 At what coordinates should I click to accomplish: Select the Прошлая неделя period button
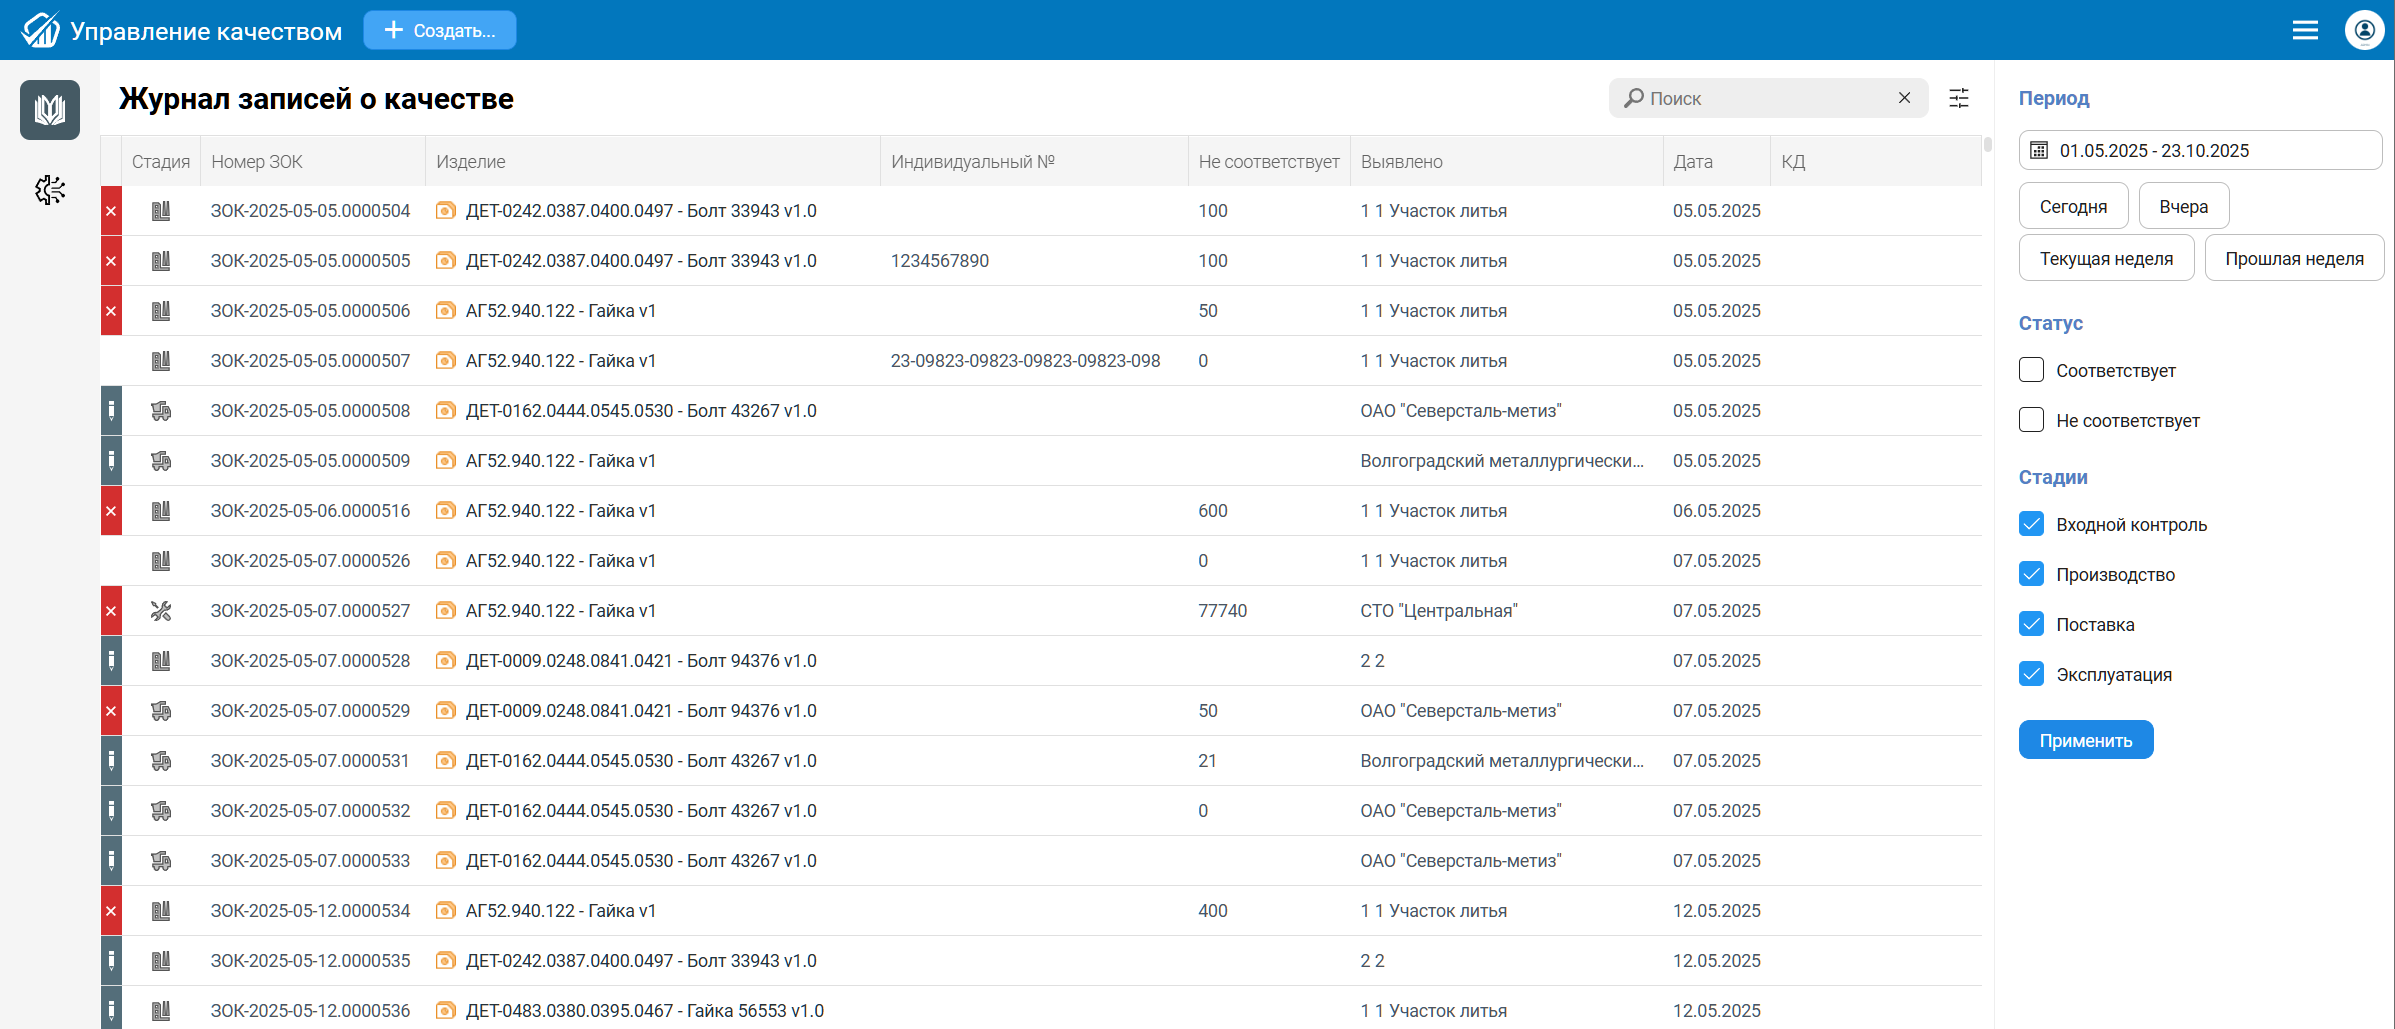2294,259
